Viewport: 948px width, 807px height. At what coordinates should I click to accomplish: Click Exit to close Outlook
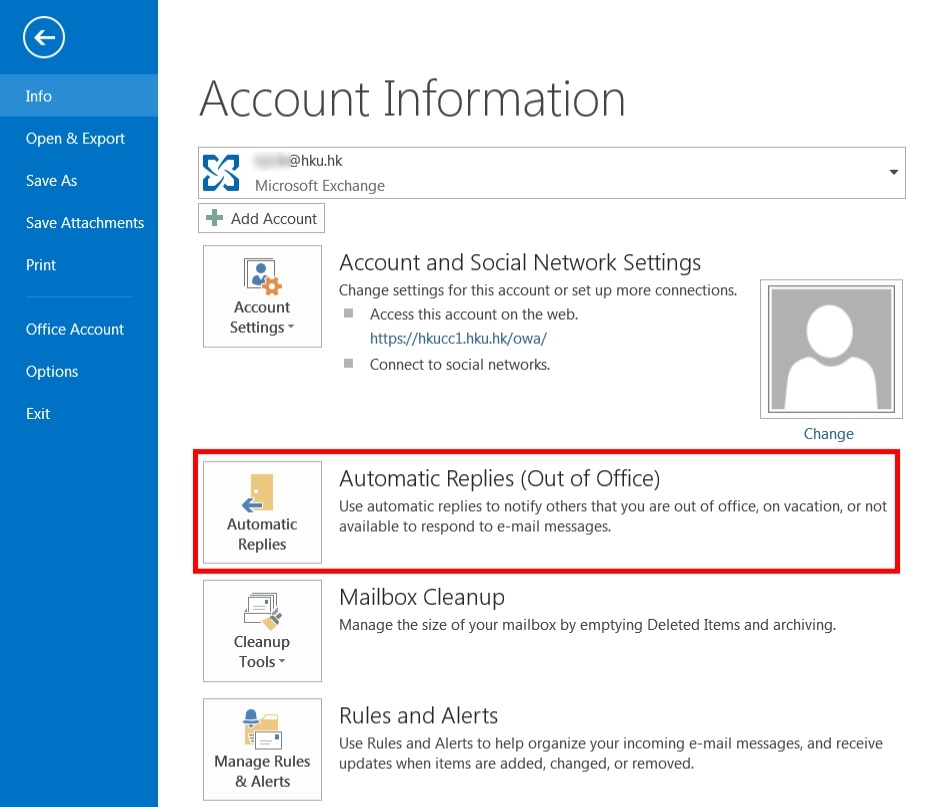[37, 413]
